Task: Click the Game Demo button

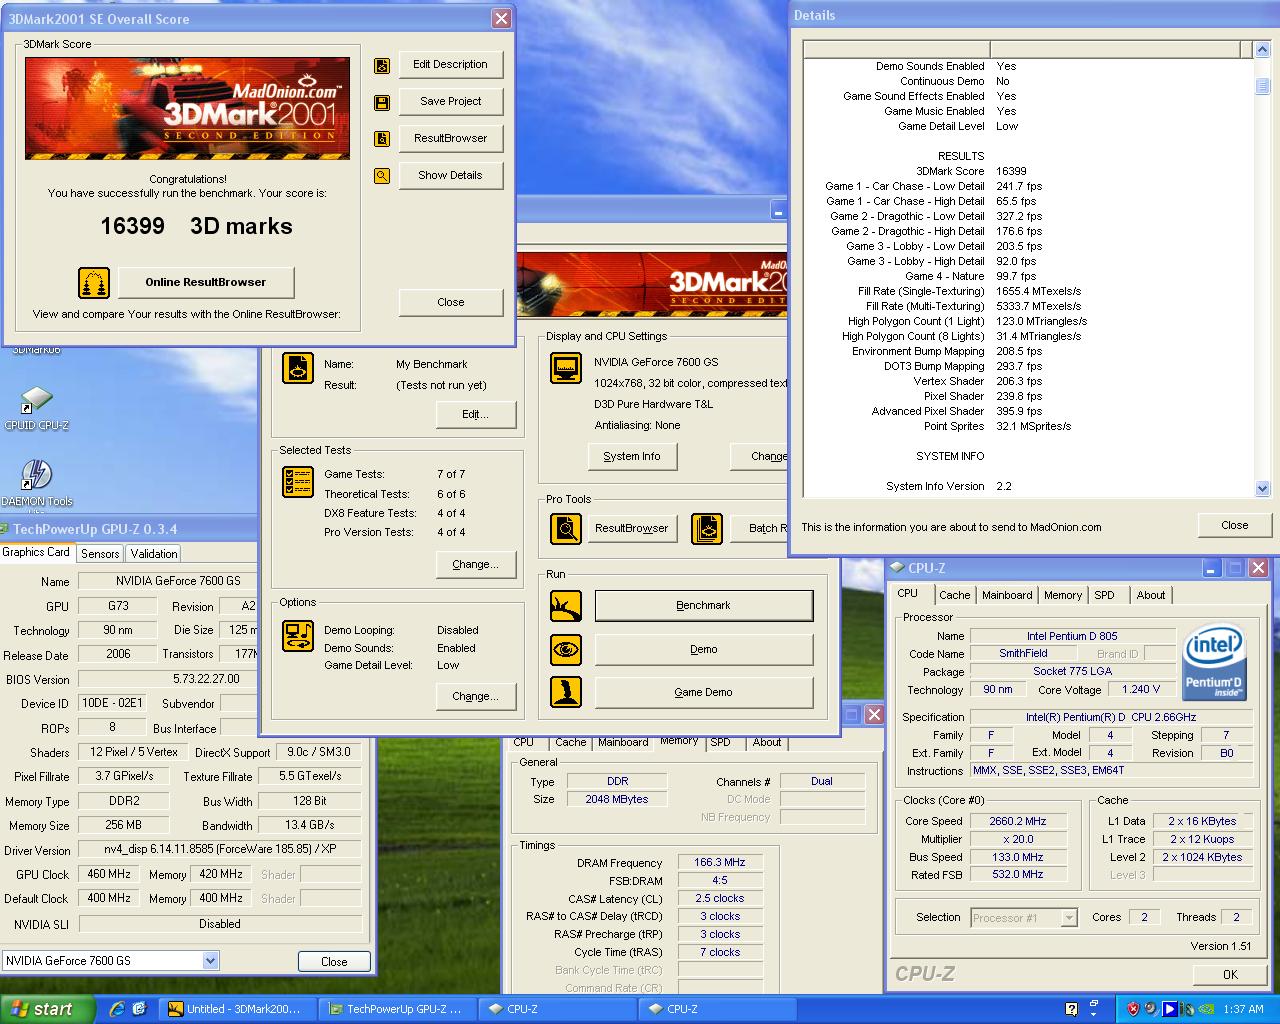Action: [x=703, y=692]
